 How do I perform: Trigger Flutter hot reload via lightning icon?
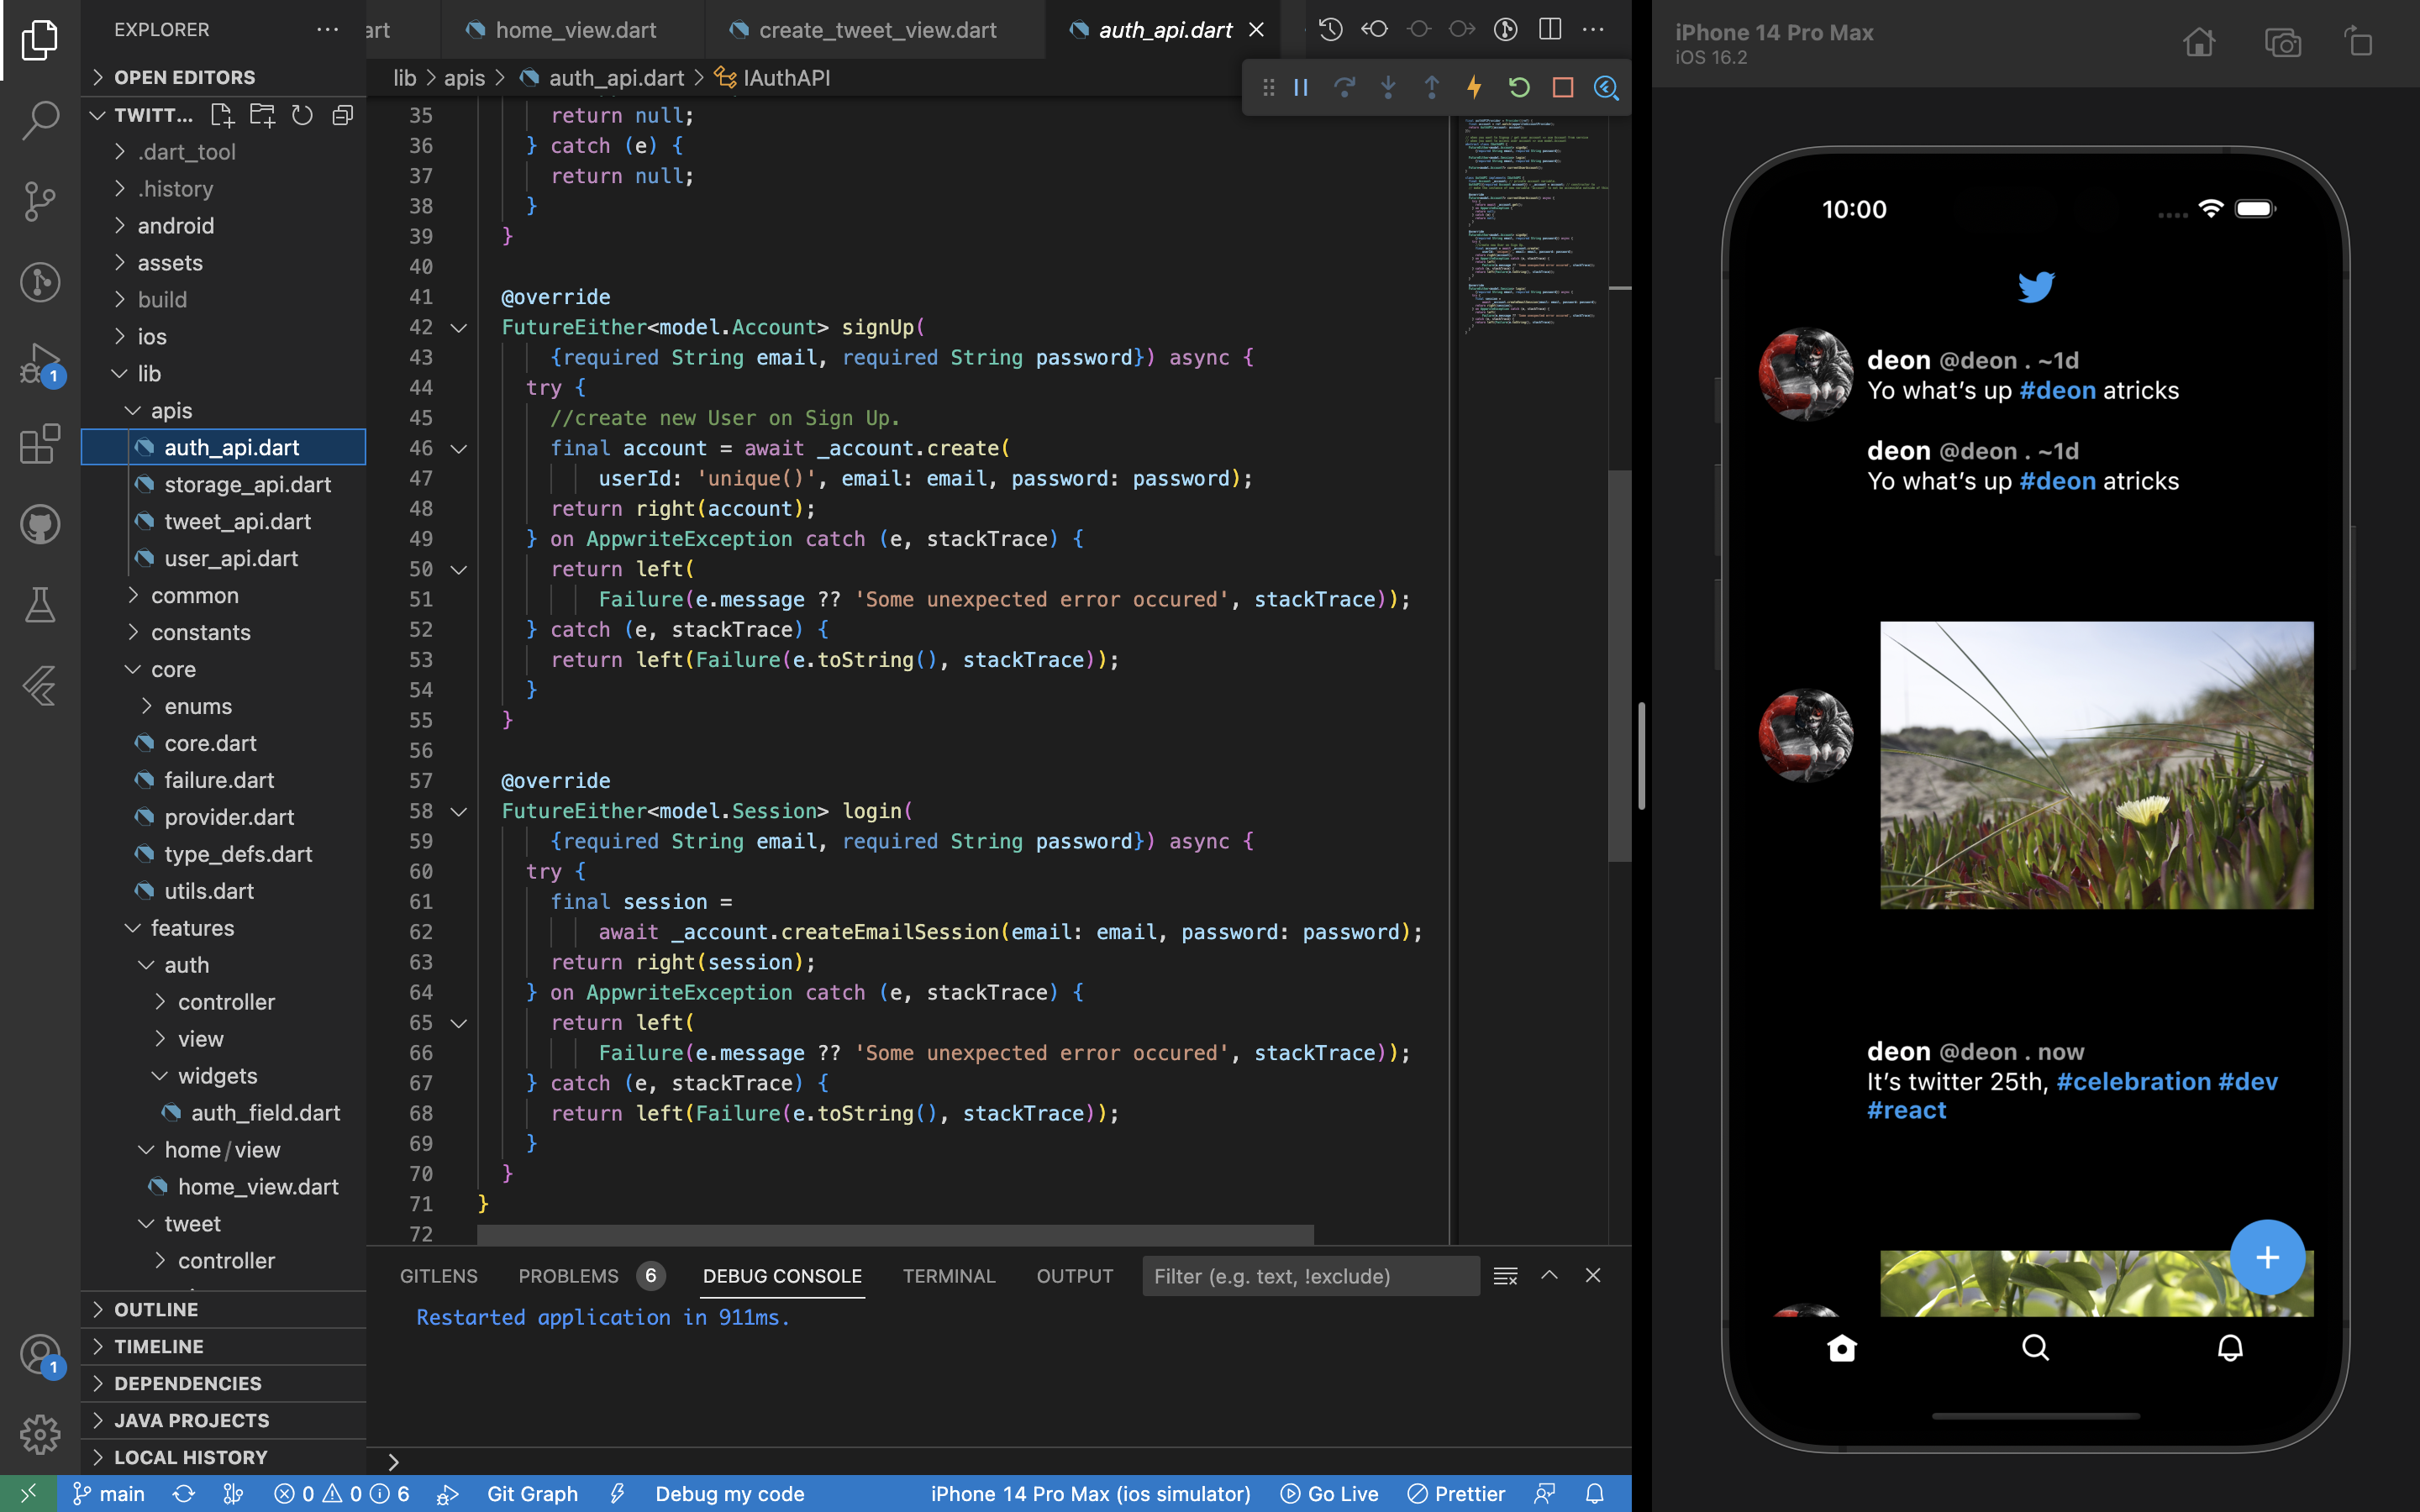(x=1475, y=88)
